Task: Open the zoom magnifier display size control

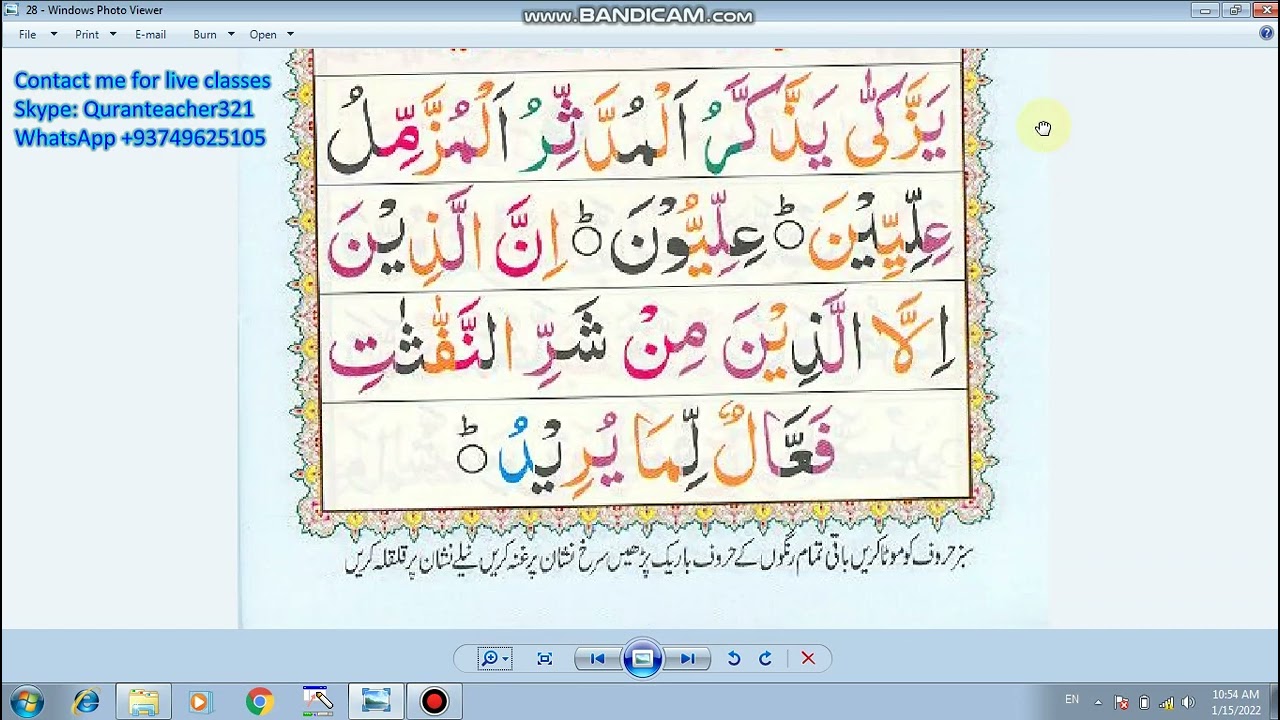Action: (494, 658)
